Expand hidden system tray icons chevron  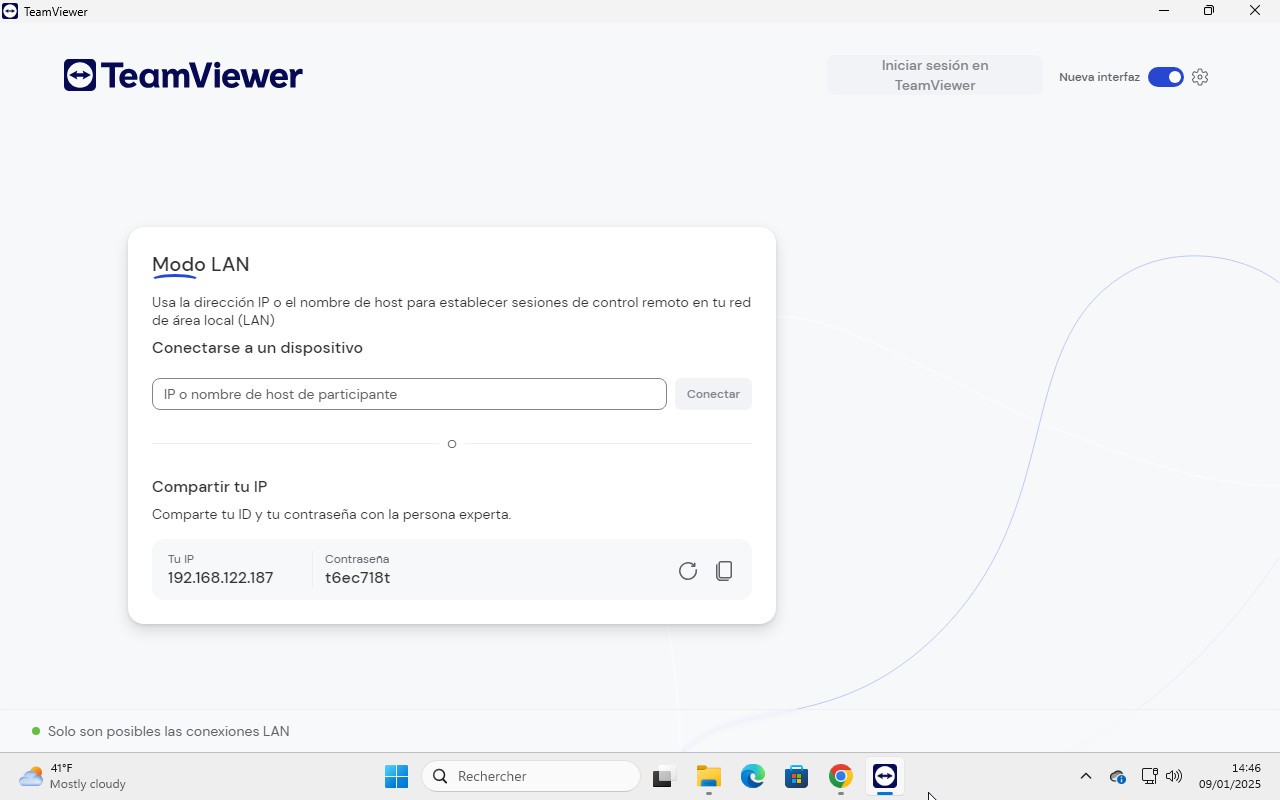point(1085,776)
